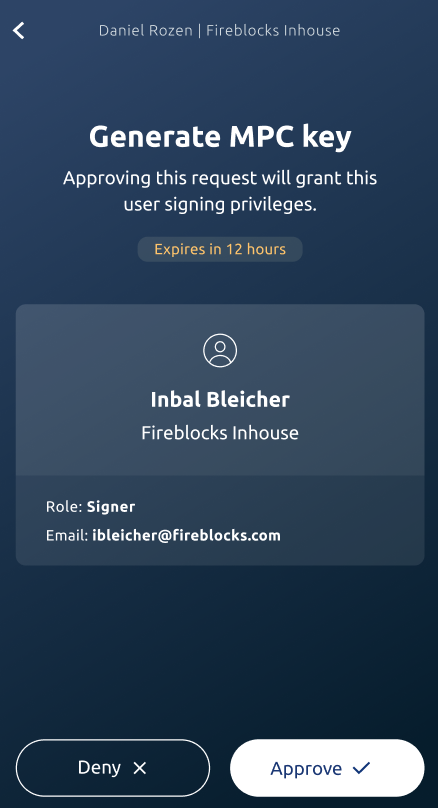Click Fireblocks Inhouse under the user name
438x808 pixels.
point(220,432)
